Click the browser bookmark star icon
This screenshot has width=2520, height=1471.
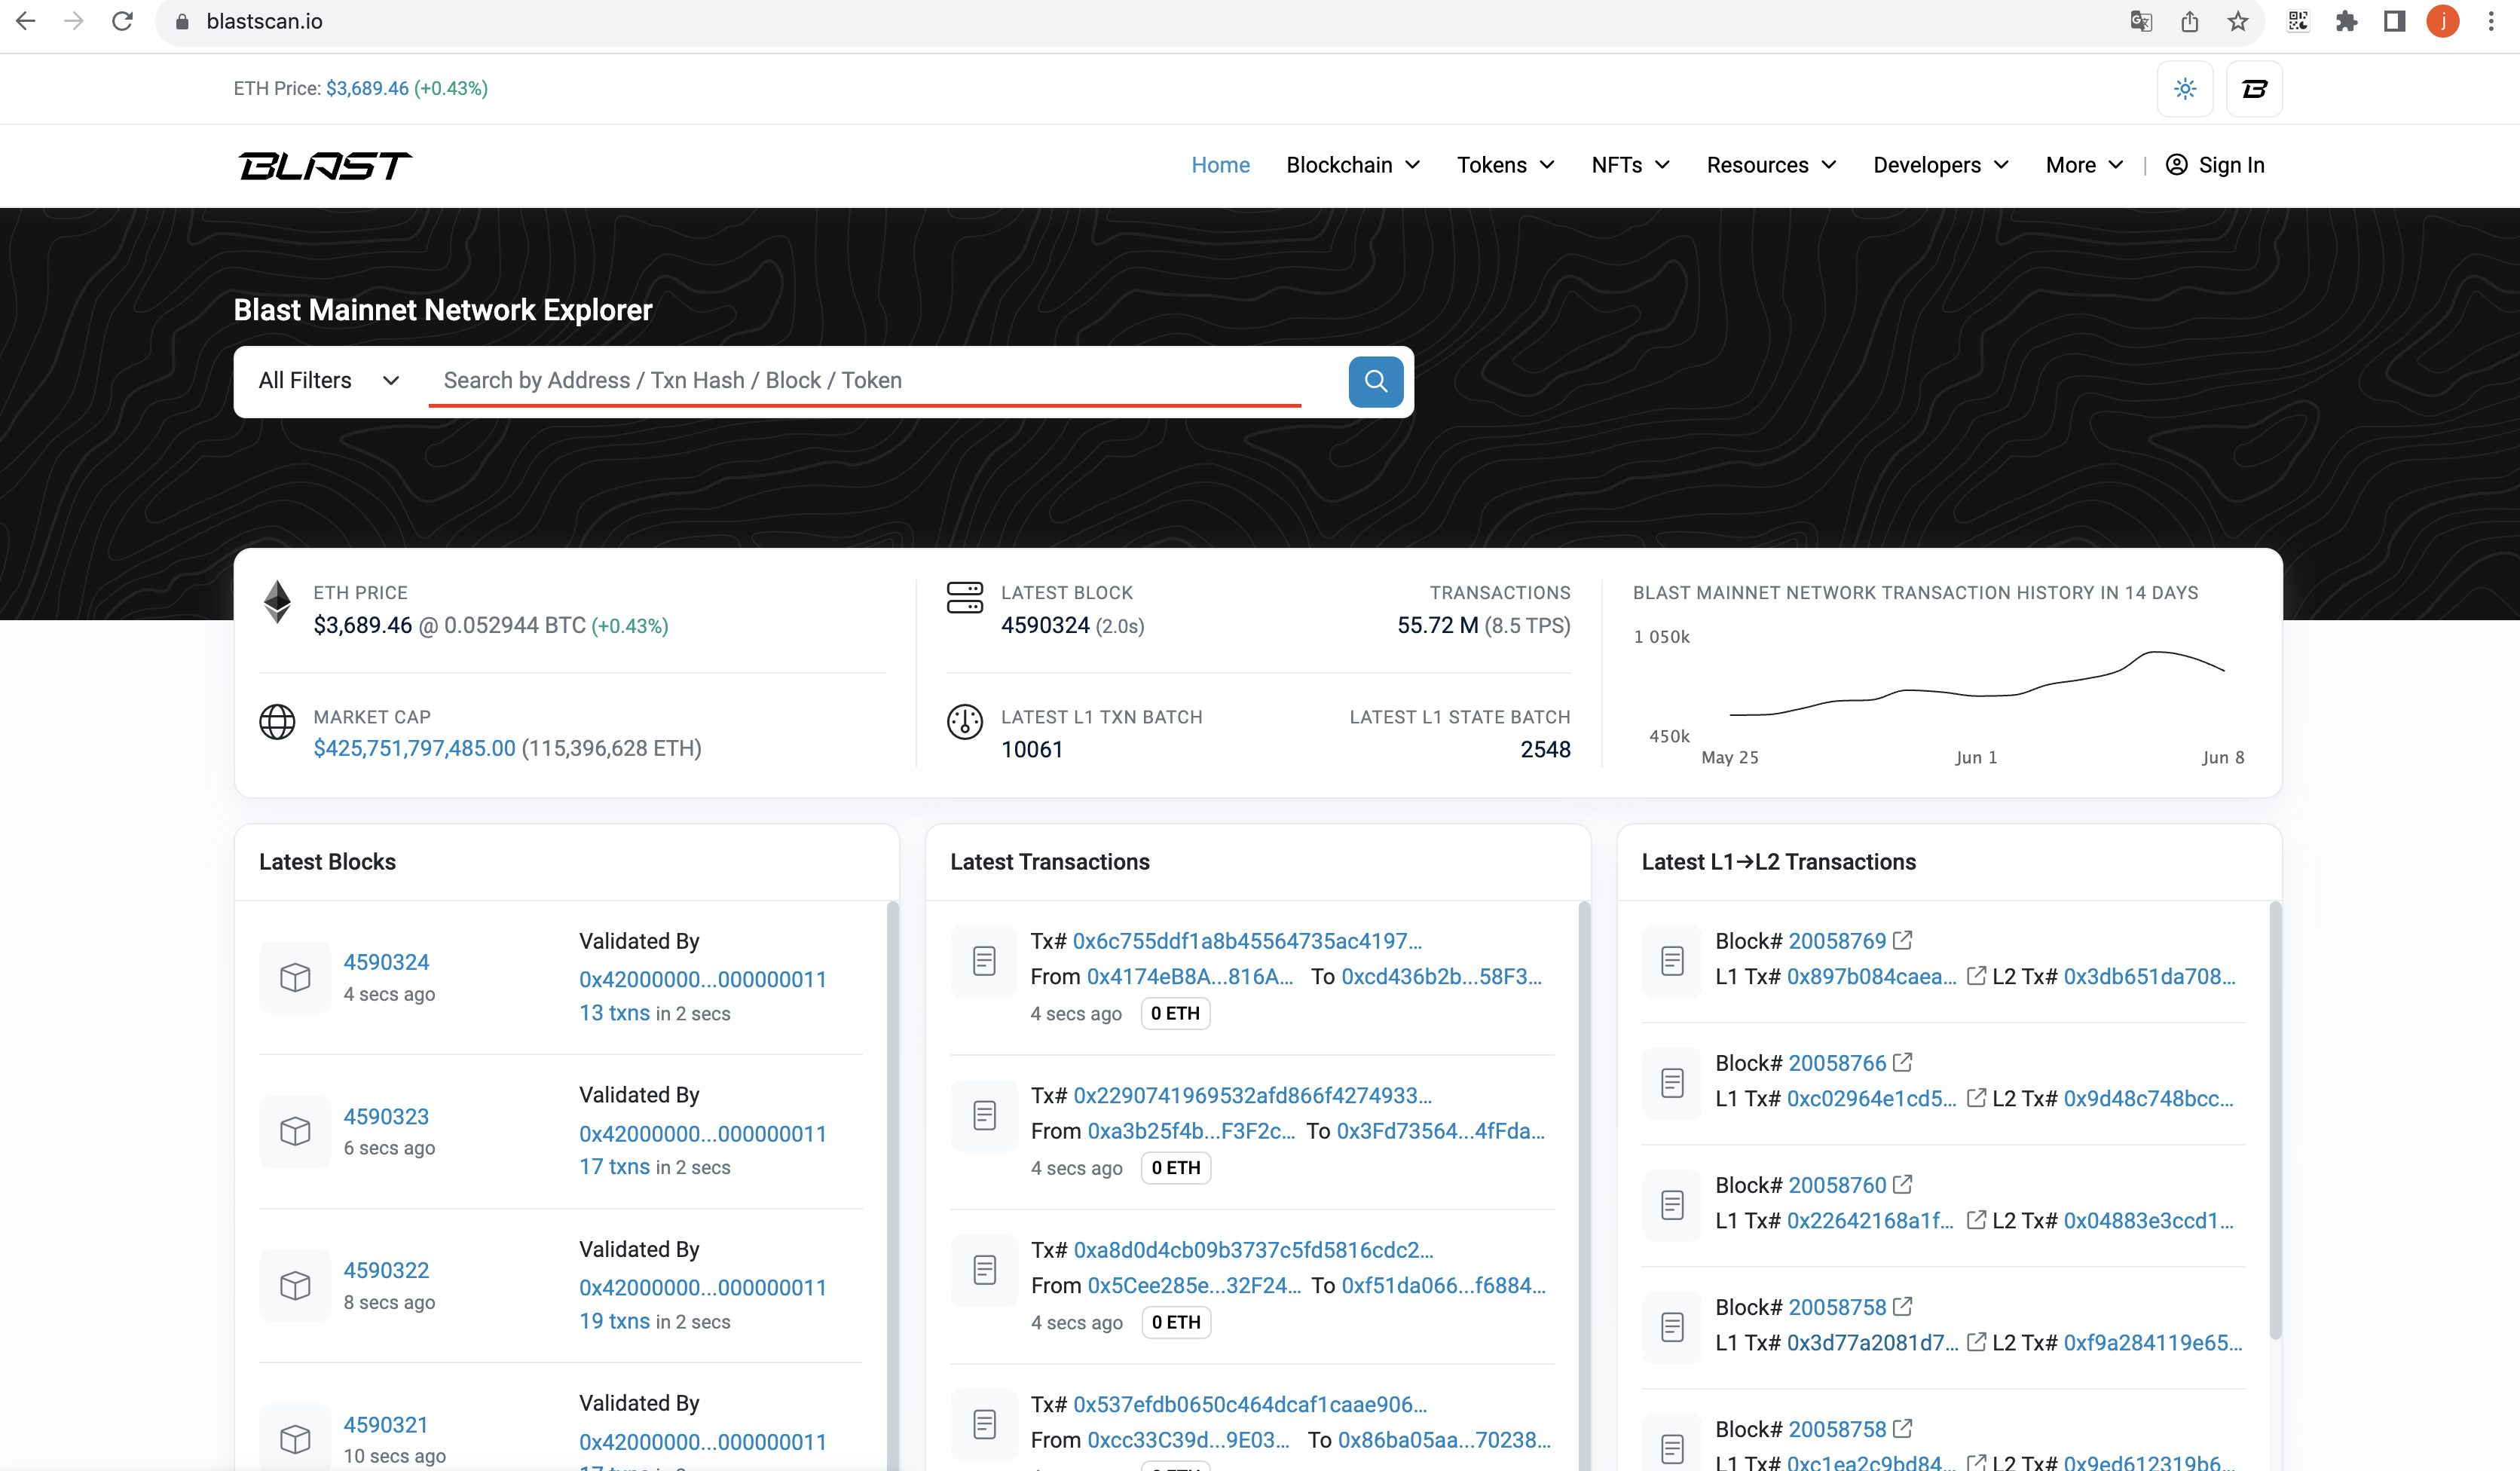2238,21
